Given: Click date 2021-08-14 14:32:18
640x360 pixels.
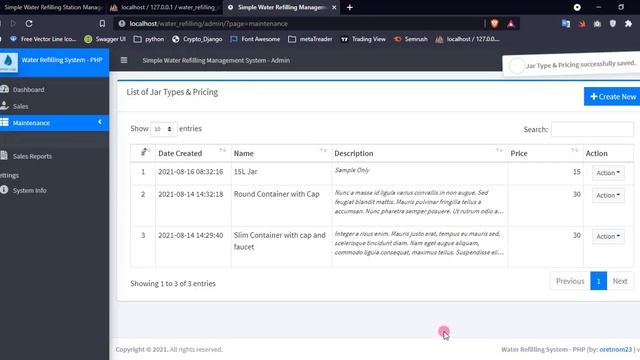Looking at the screenshot, I should click(x=191, y=194).
